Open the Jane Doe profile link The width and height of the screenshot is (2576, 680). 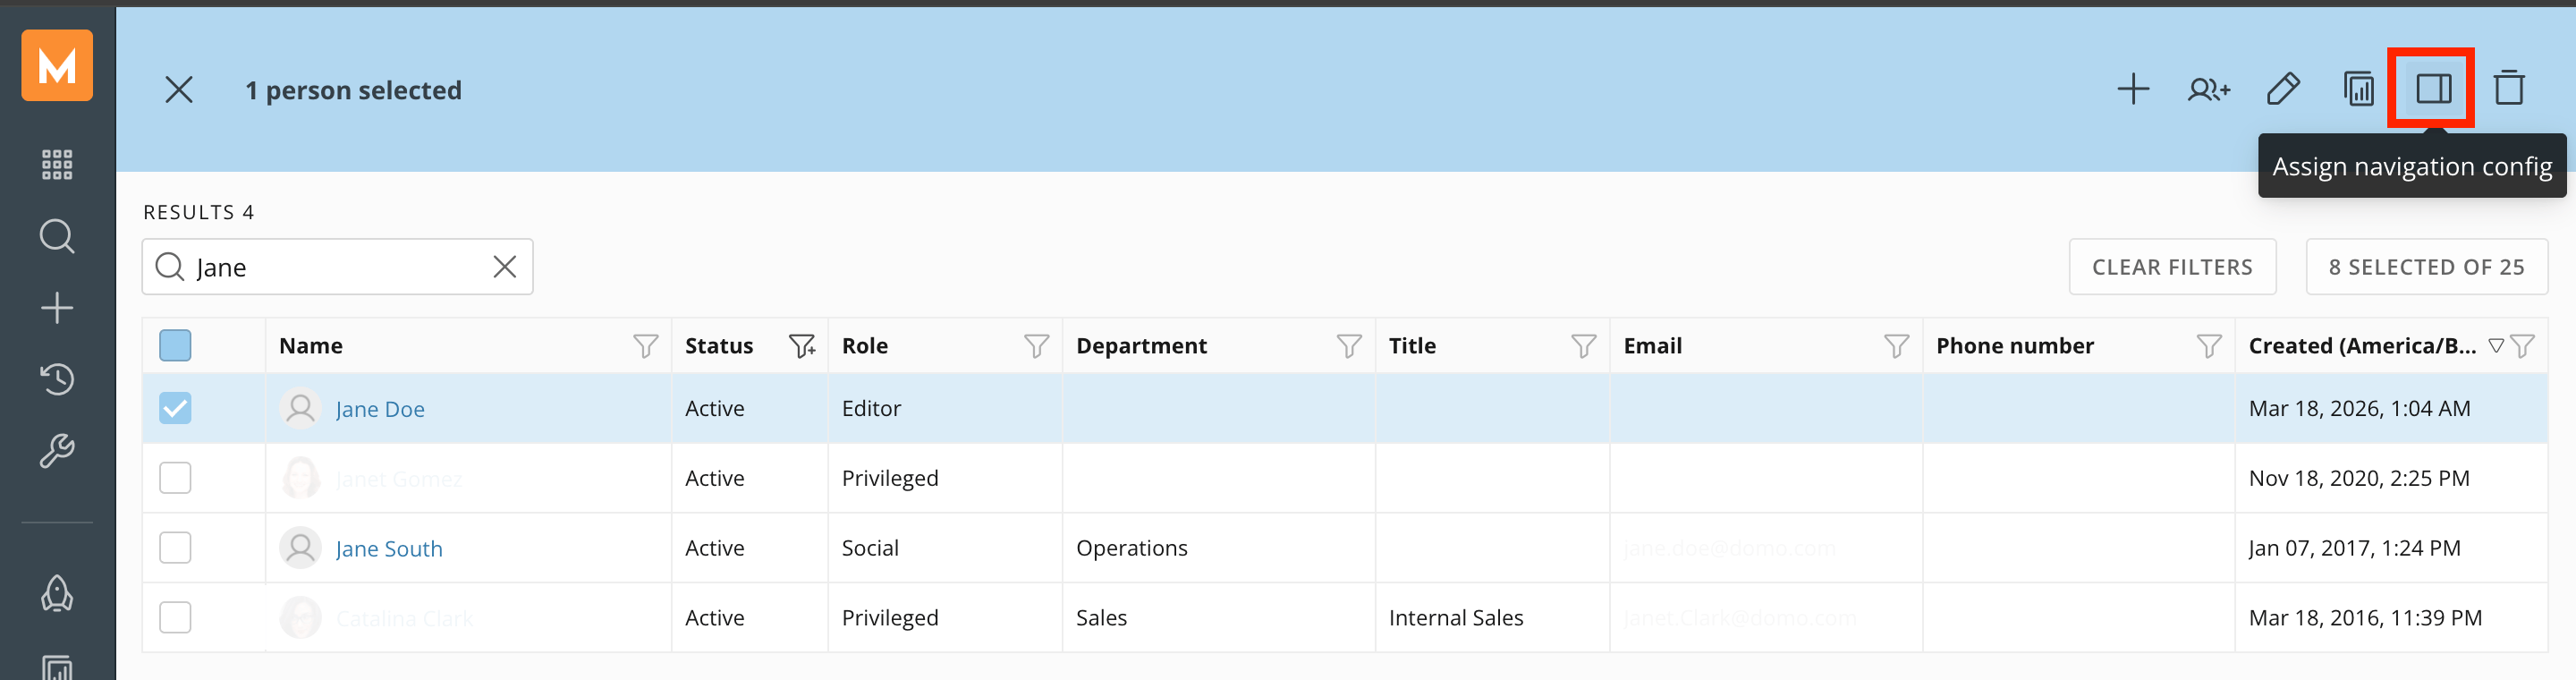tap(380, 409)
